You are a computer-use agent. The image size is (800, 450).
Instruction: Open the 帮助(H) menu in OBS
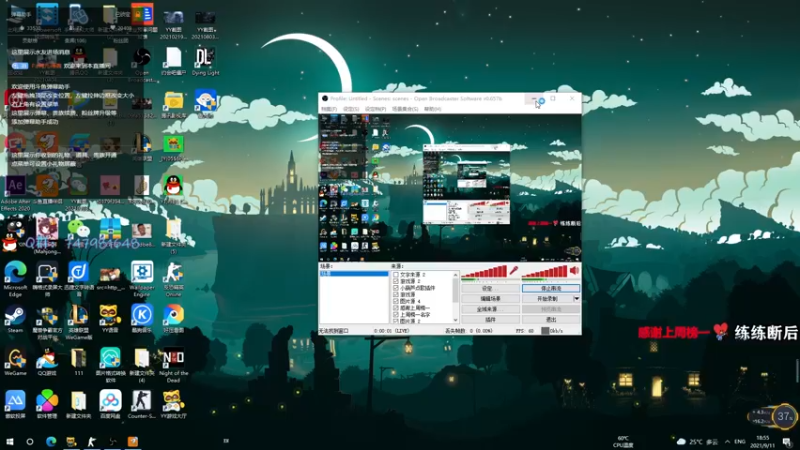point(432,109)
